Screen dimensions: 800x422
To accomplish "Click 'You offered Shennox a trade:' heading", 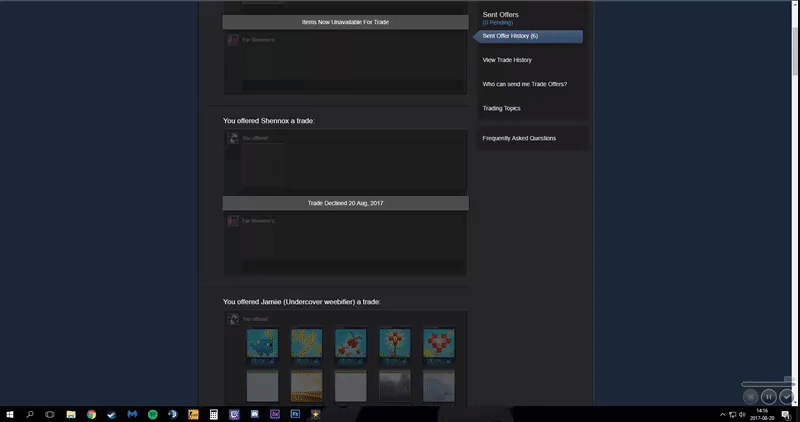I will 269,121.
